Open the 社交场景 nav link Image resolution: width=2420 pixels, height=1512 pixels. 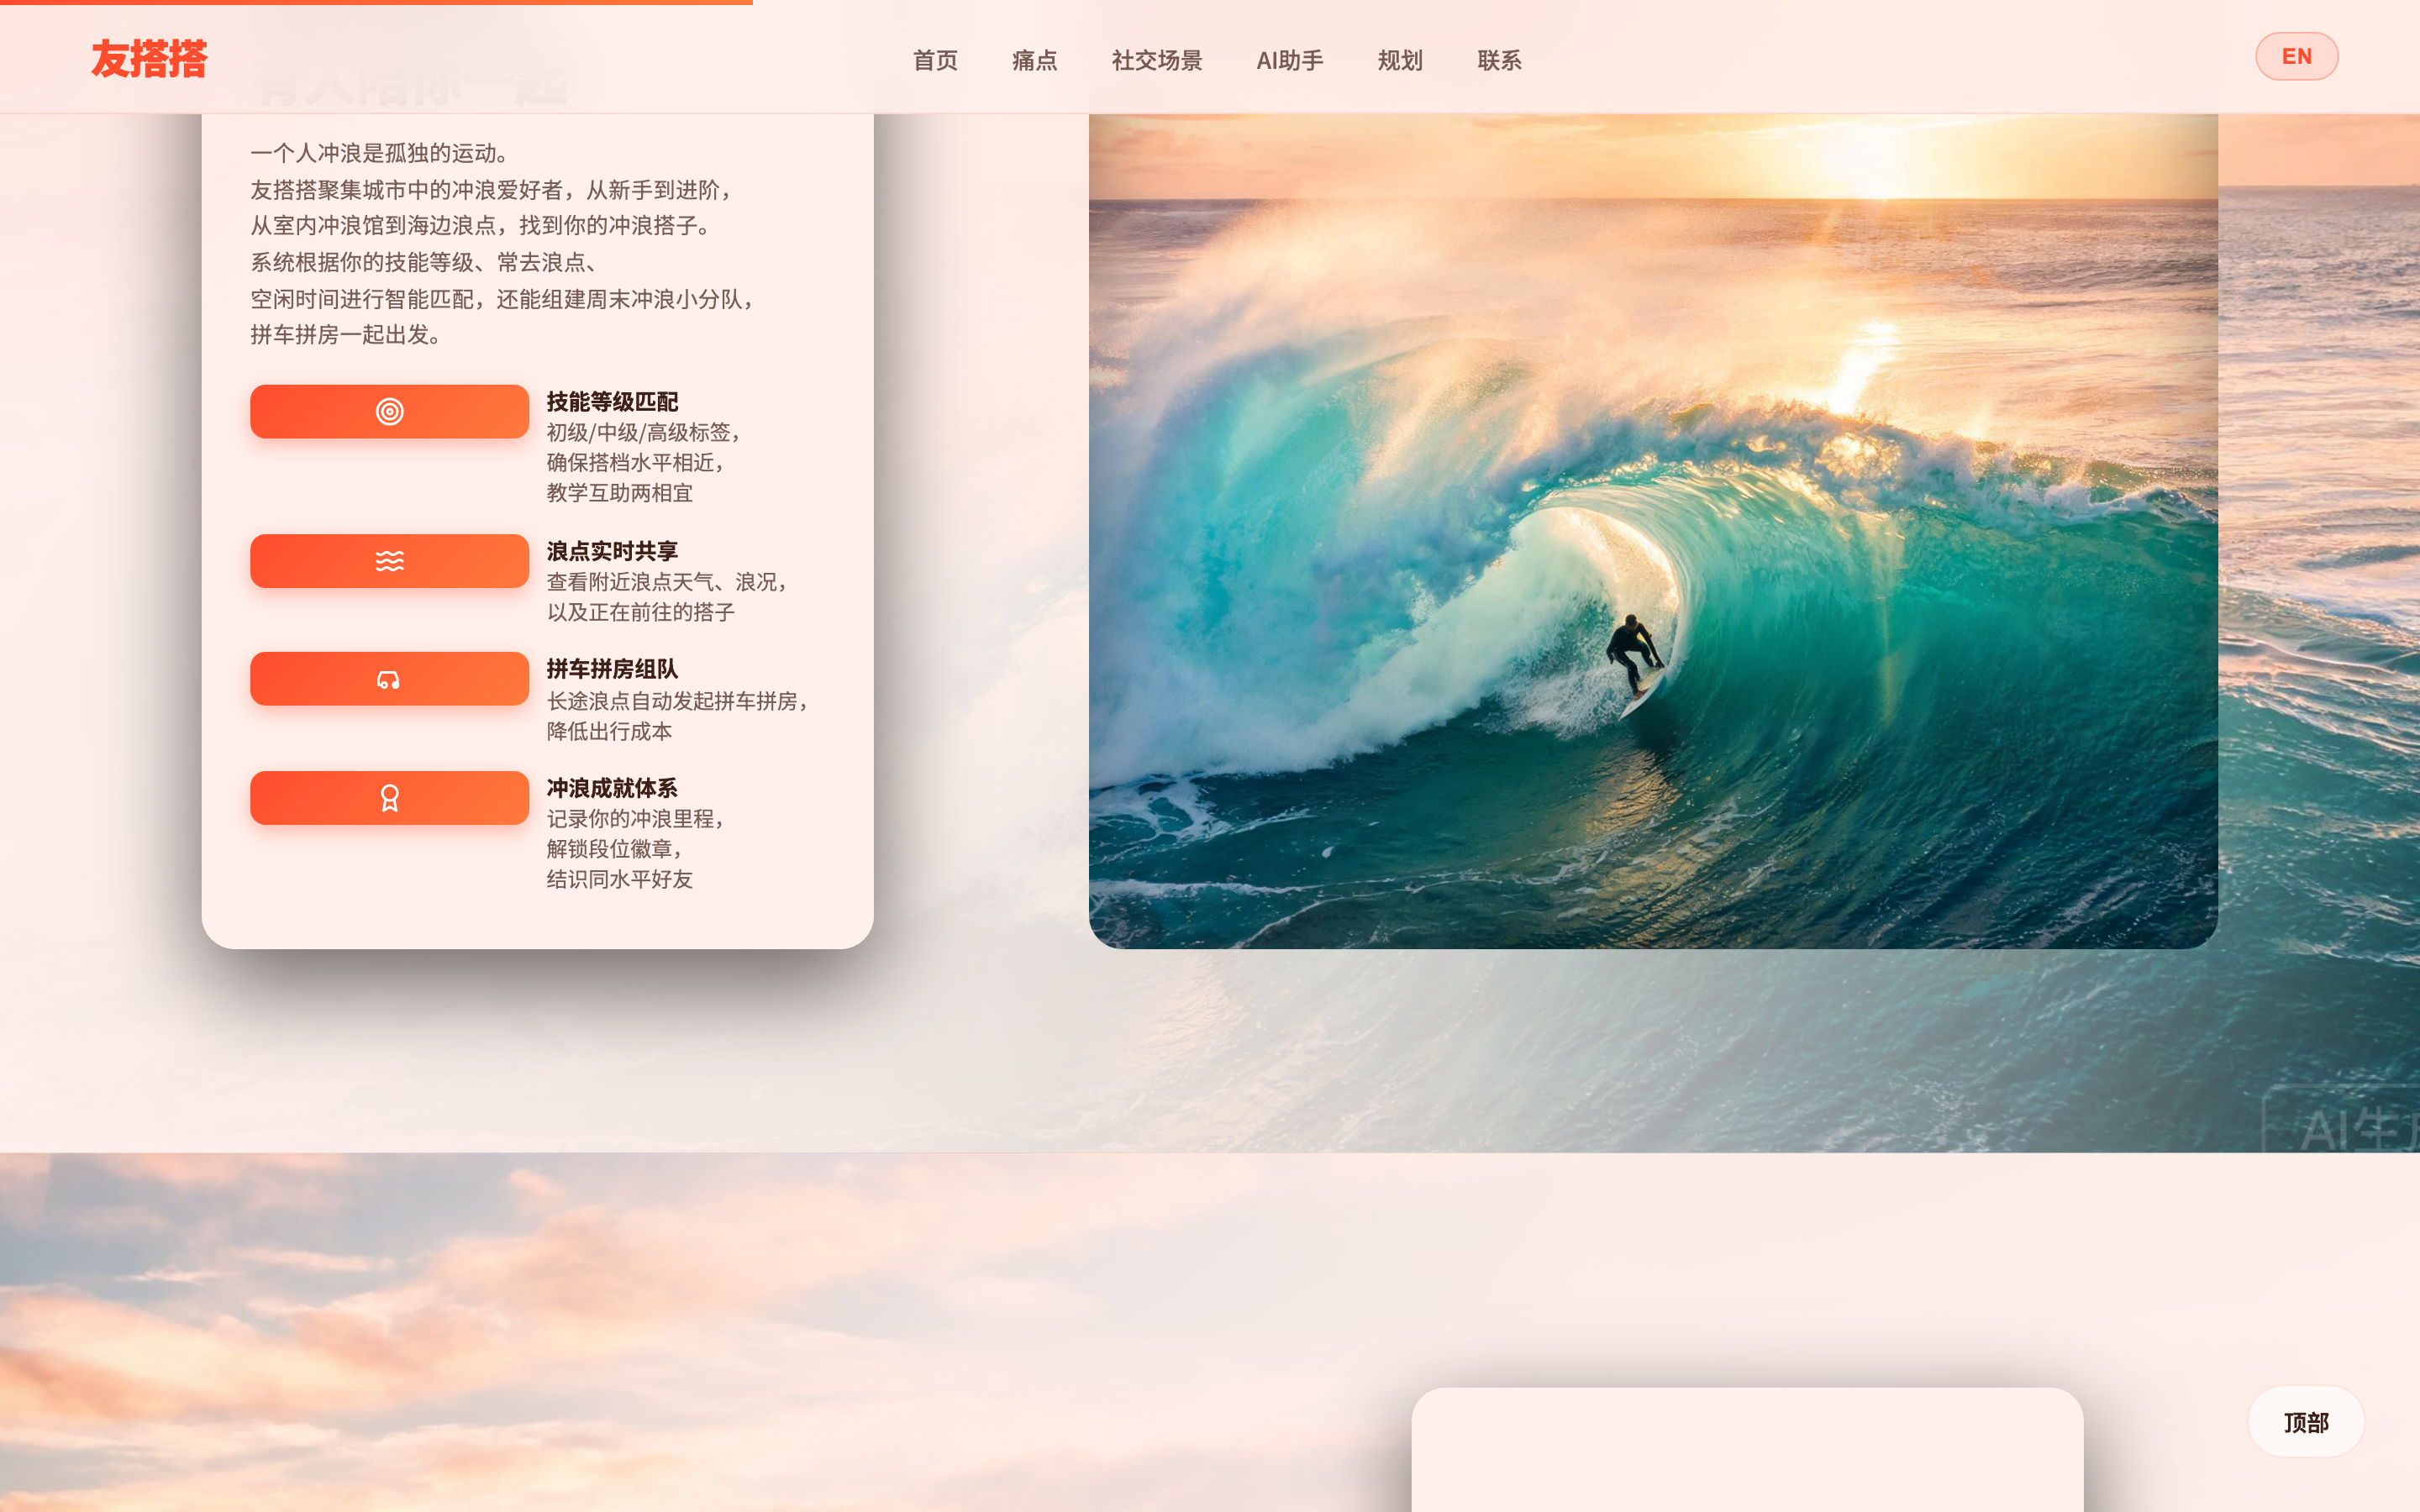click(x=1156, y=60)
